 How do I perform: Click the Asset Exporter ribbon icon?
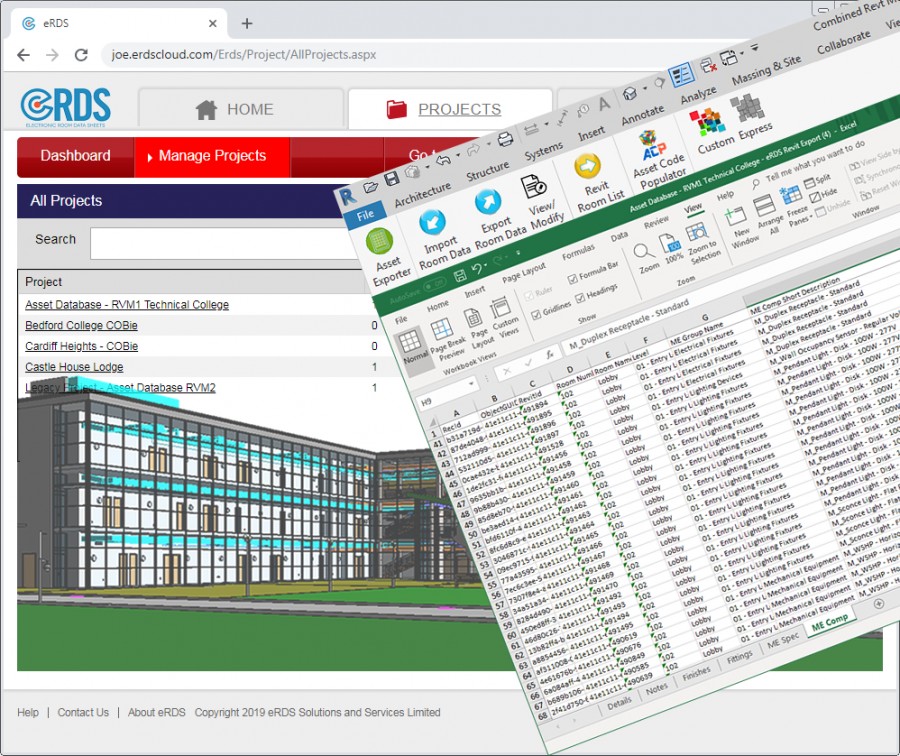[x=379, y=241]
